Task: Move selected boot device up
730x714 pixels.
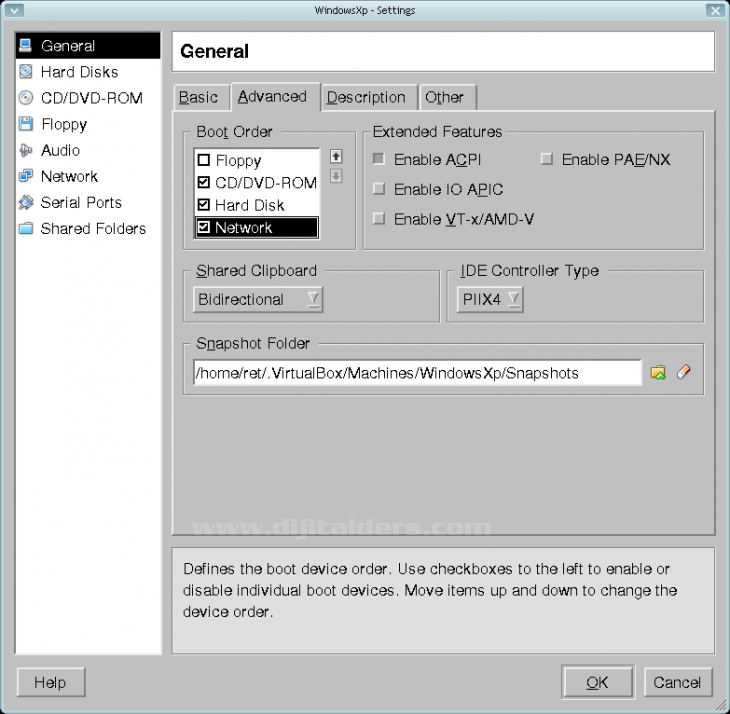Action: coord(336,156)
